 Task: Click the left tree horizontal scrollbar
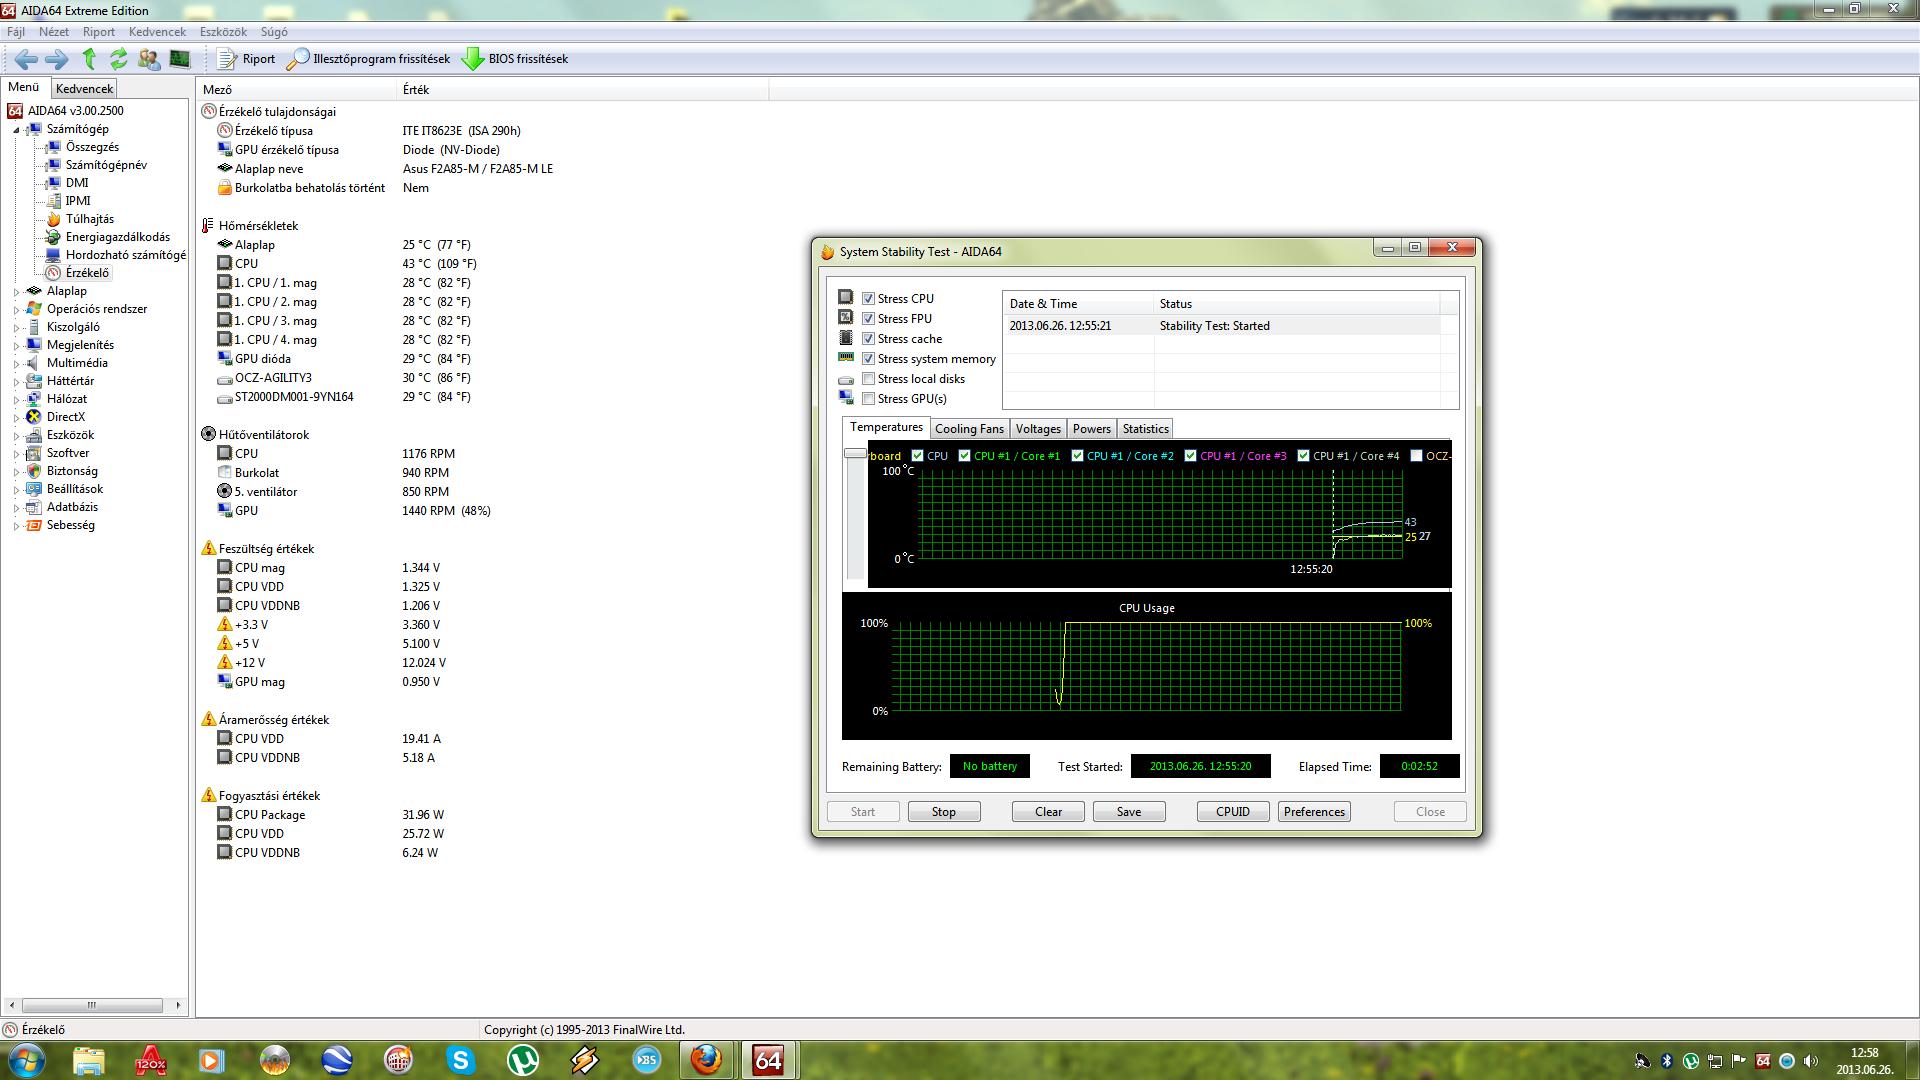[x=91, y=1005]
